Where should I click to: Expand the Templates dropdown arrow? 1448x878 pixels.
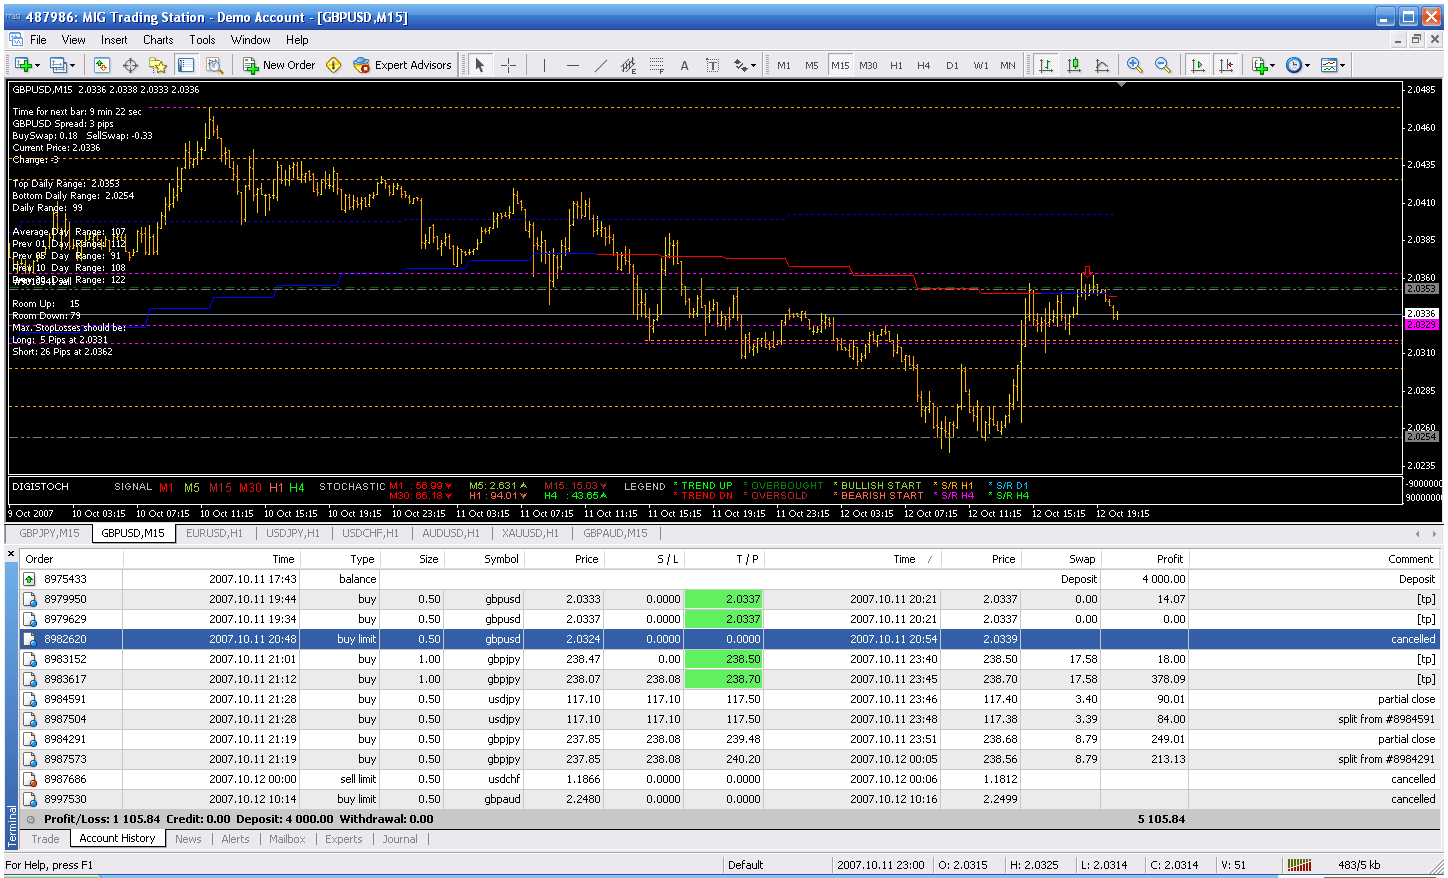tap(1342, 65)
